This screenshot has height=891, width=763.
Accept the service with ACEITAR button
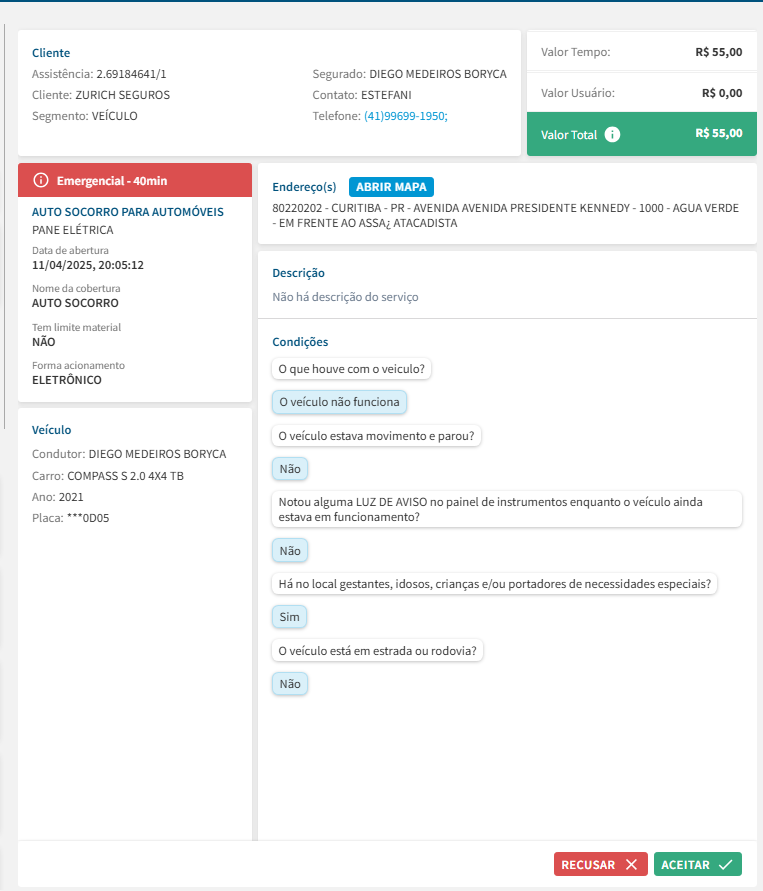697,865
